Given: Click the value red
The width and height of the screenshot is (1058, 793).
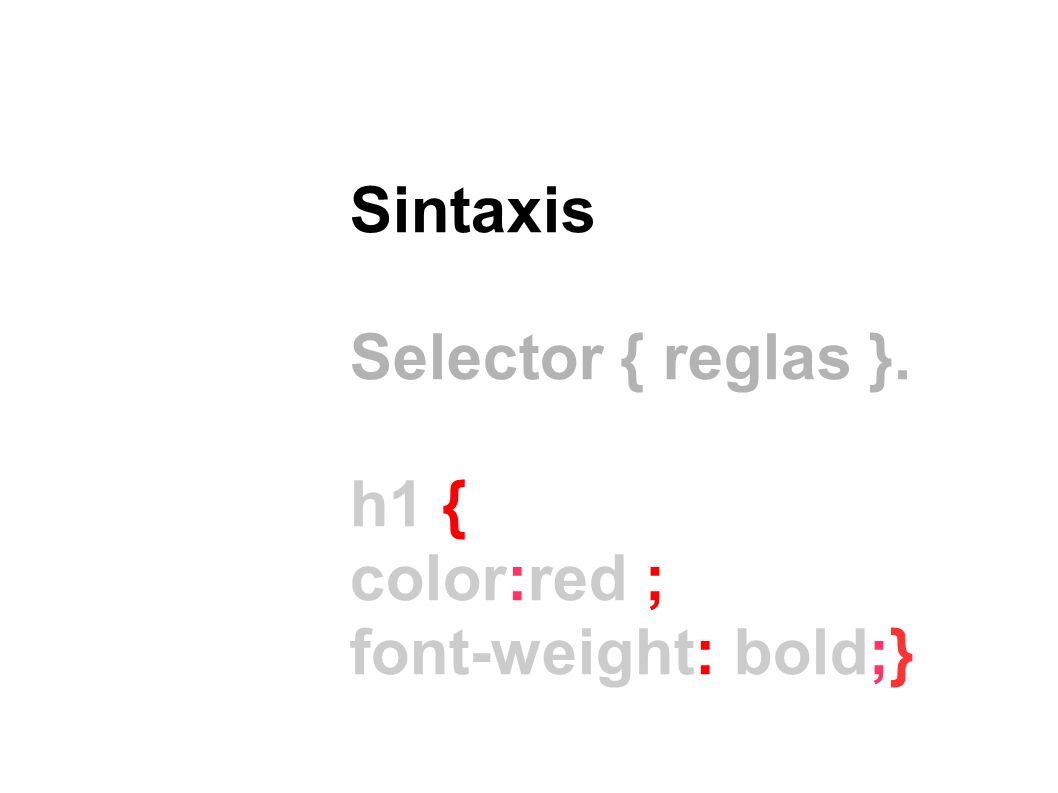Looking at the screenshot, I should (x=578, y=578).
